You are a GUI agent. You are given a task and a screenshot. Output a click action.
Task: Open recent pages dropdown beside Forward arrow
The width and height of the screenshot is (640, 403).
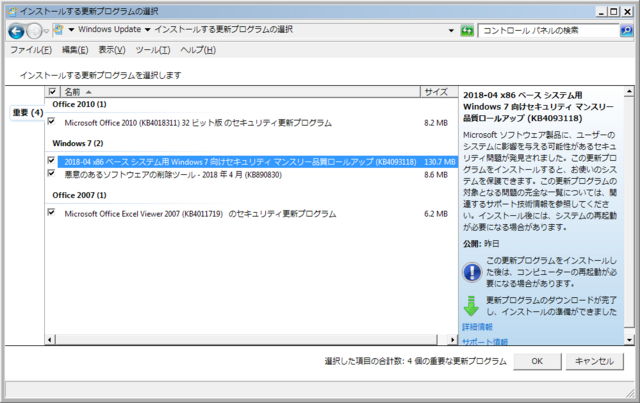click(46, 31)
